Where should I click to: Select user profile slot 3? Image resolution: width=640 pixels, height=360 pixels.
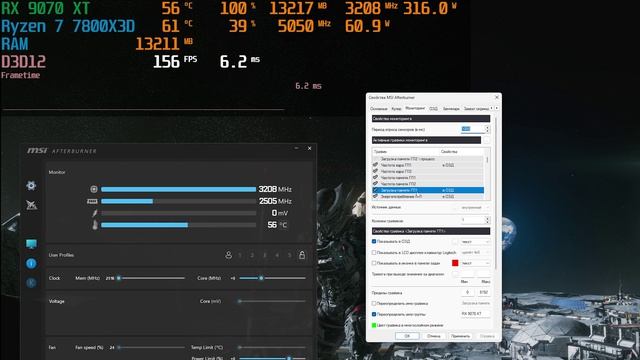tap(264, 256)
